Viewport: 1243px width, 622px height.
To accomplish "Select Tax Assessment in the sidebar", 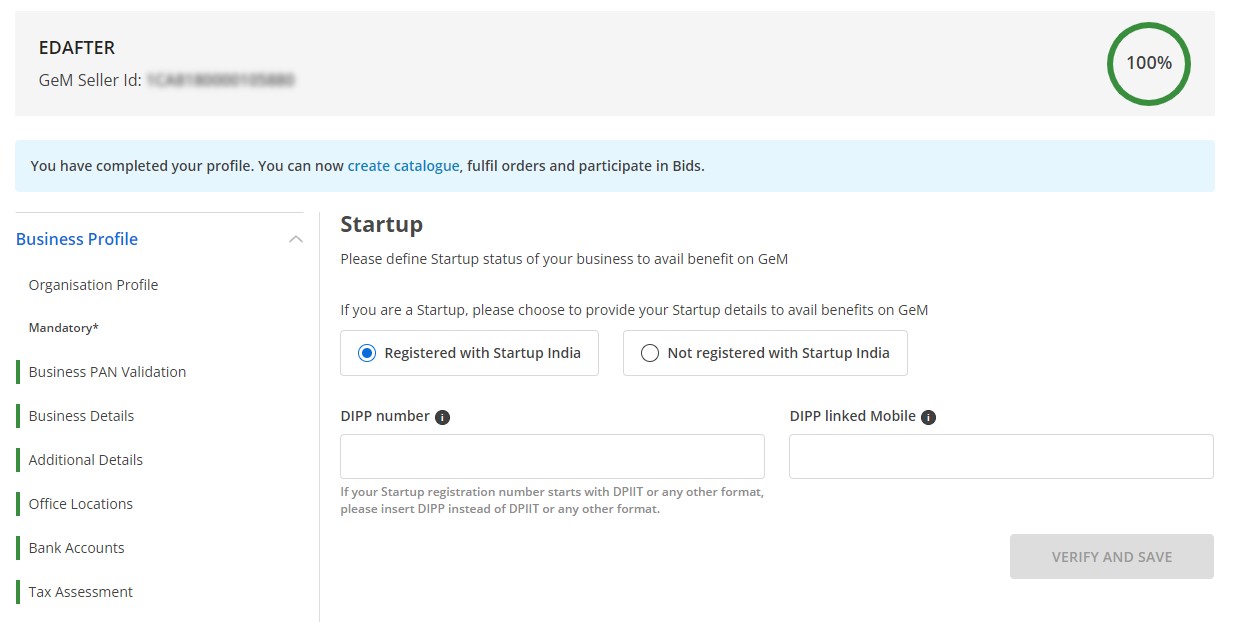I will coord(80,591).
